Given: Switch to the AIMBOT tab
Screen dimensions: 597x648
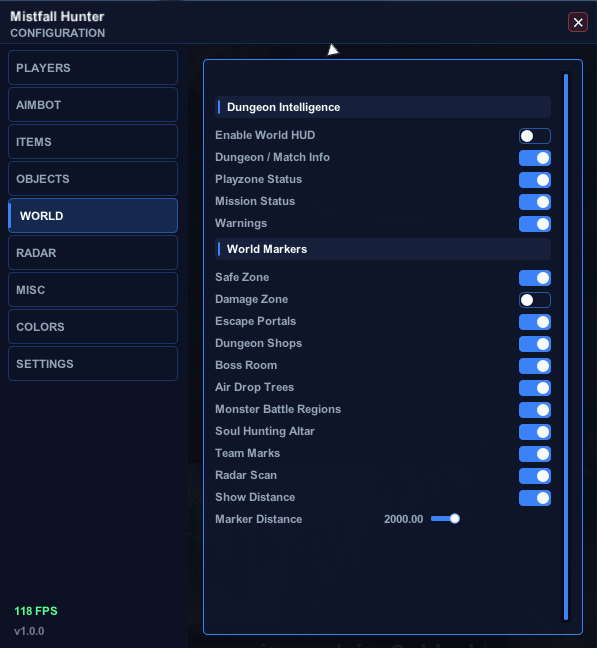Looking at the screenshot, I should click(x=93, y=105).
